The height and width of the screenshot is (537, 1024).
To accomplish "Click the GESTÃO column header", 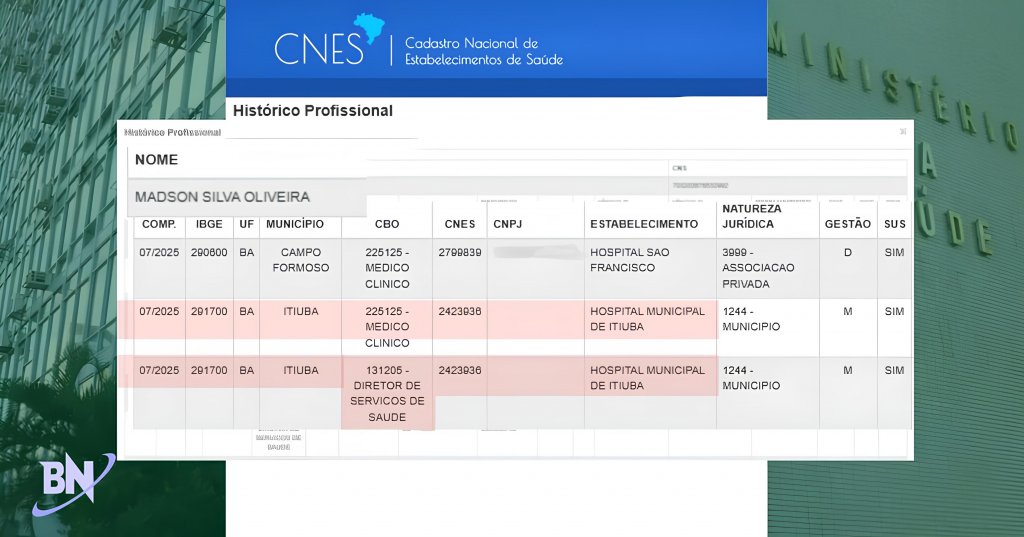I will pyautogui.click(x=847, y=224).
